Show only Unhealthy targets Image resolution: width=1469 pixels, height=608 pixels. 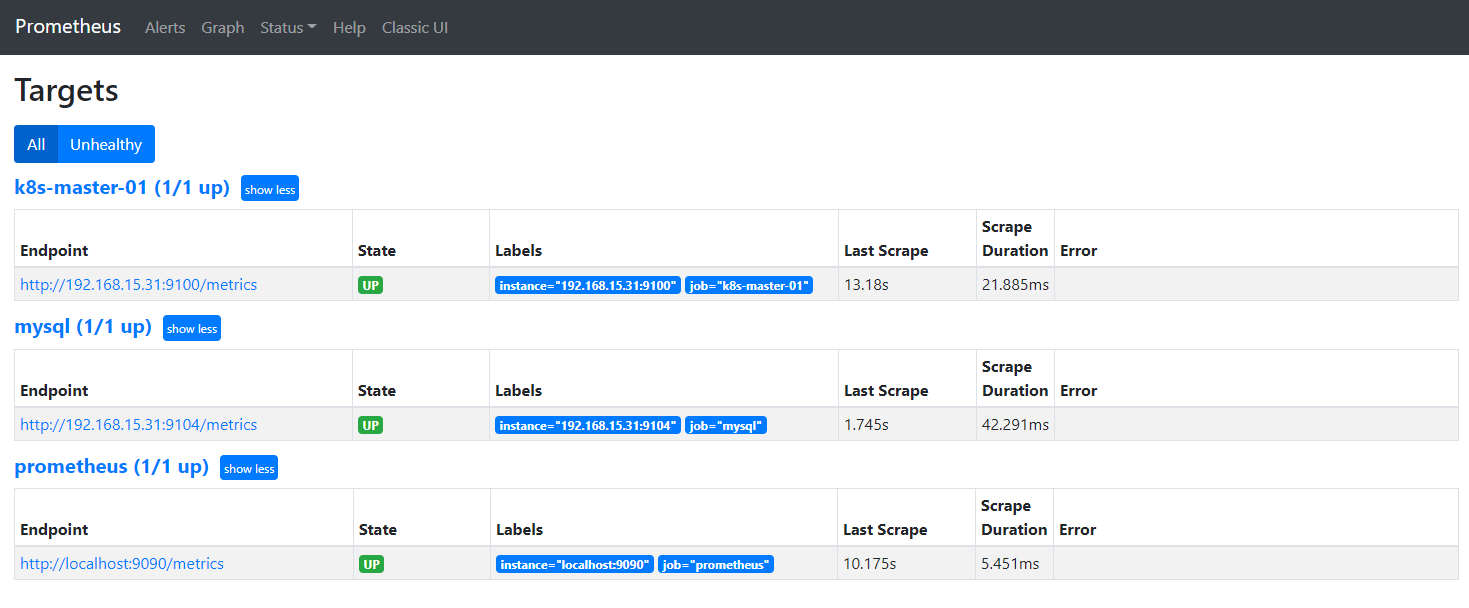[x=106, y=144]
